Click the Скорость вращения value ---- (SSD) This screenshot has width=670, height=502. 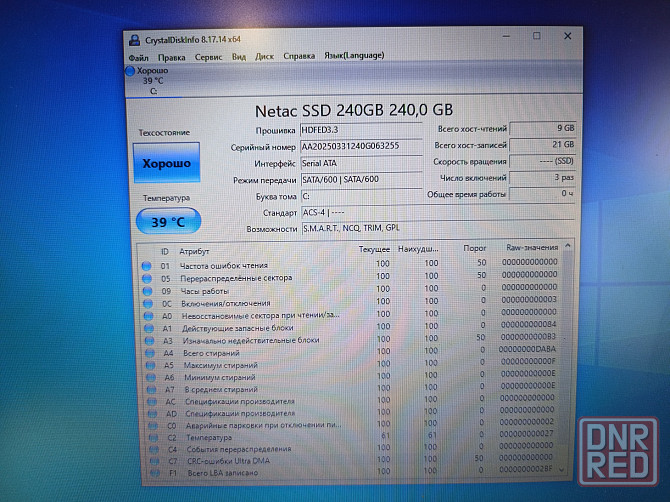pyautogui.click(x=543, y=161)
